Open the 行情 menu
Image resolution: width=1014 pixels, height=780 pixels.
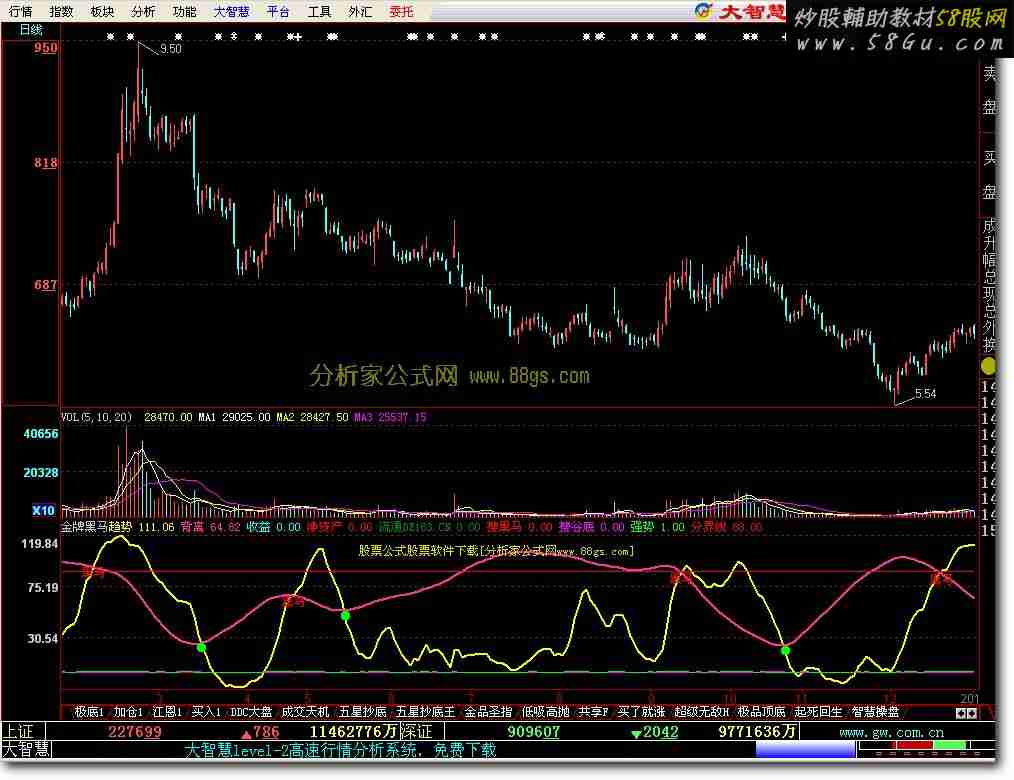point(20,11)
